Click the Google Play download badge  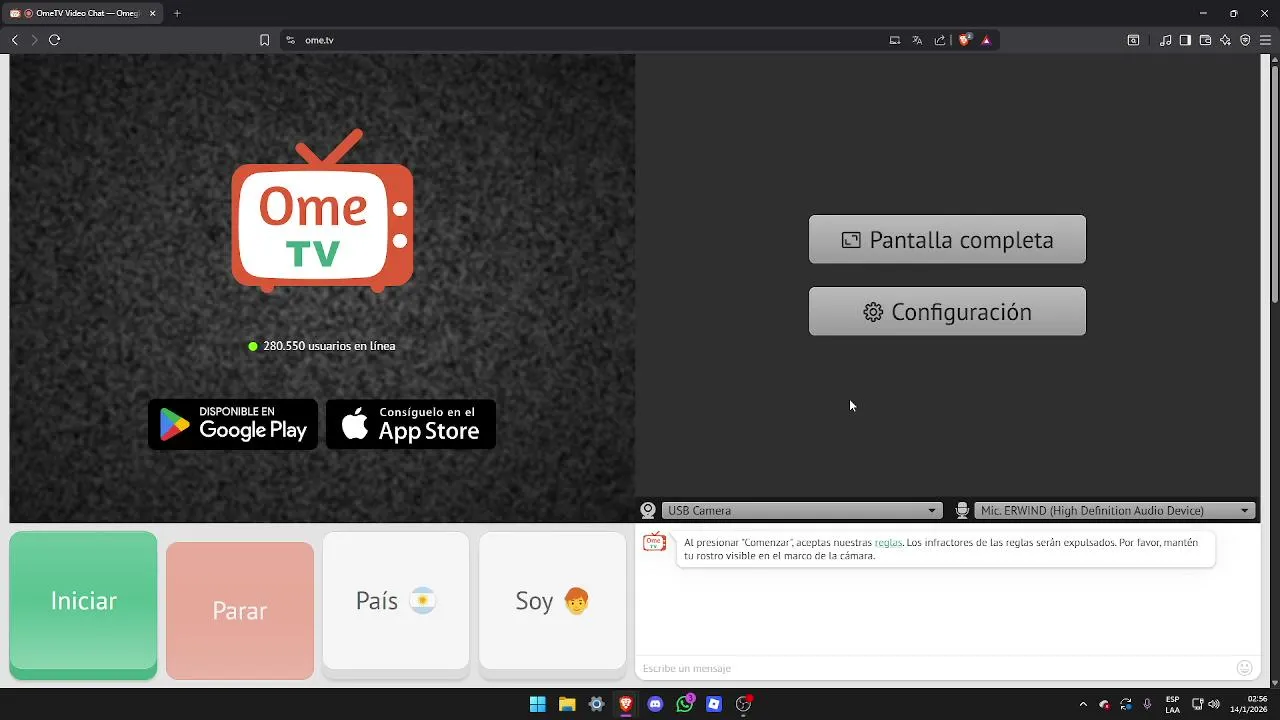pyautogui.click(x=233, y=424)
